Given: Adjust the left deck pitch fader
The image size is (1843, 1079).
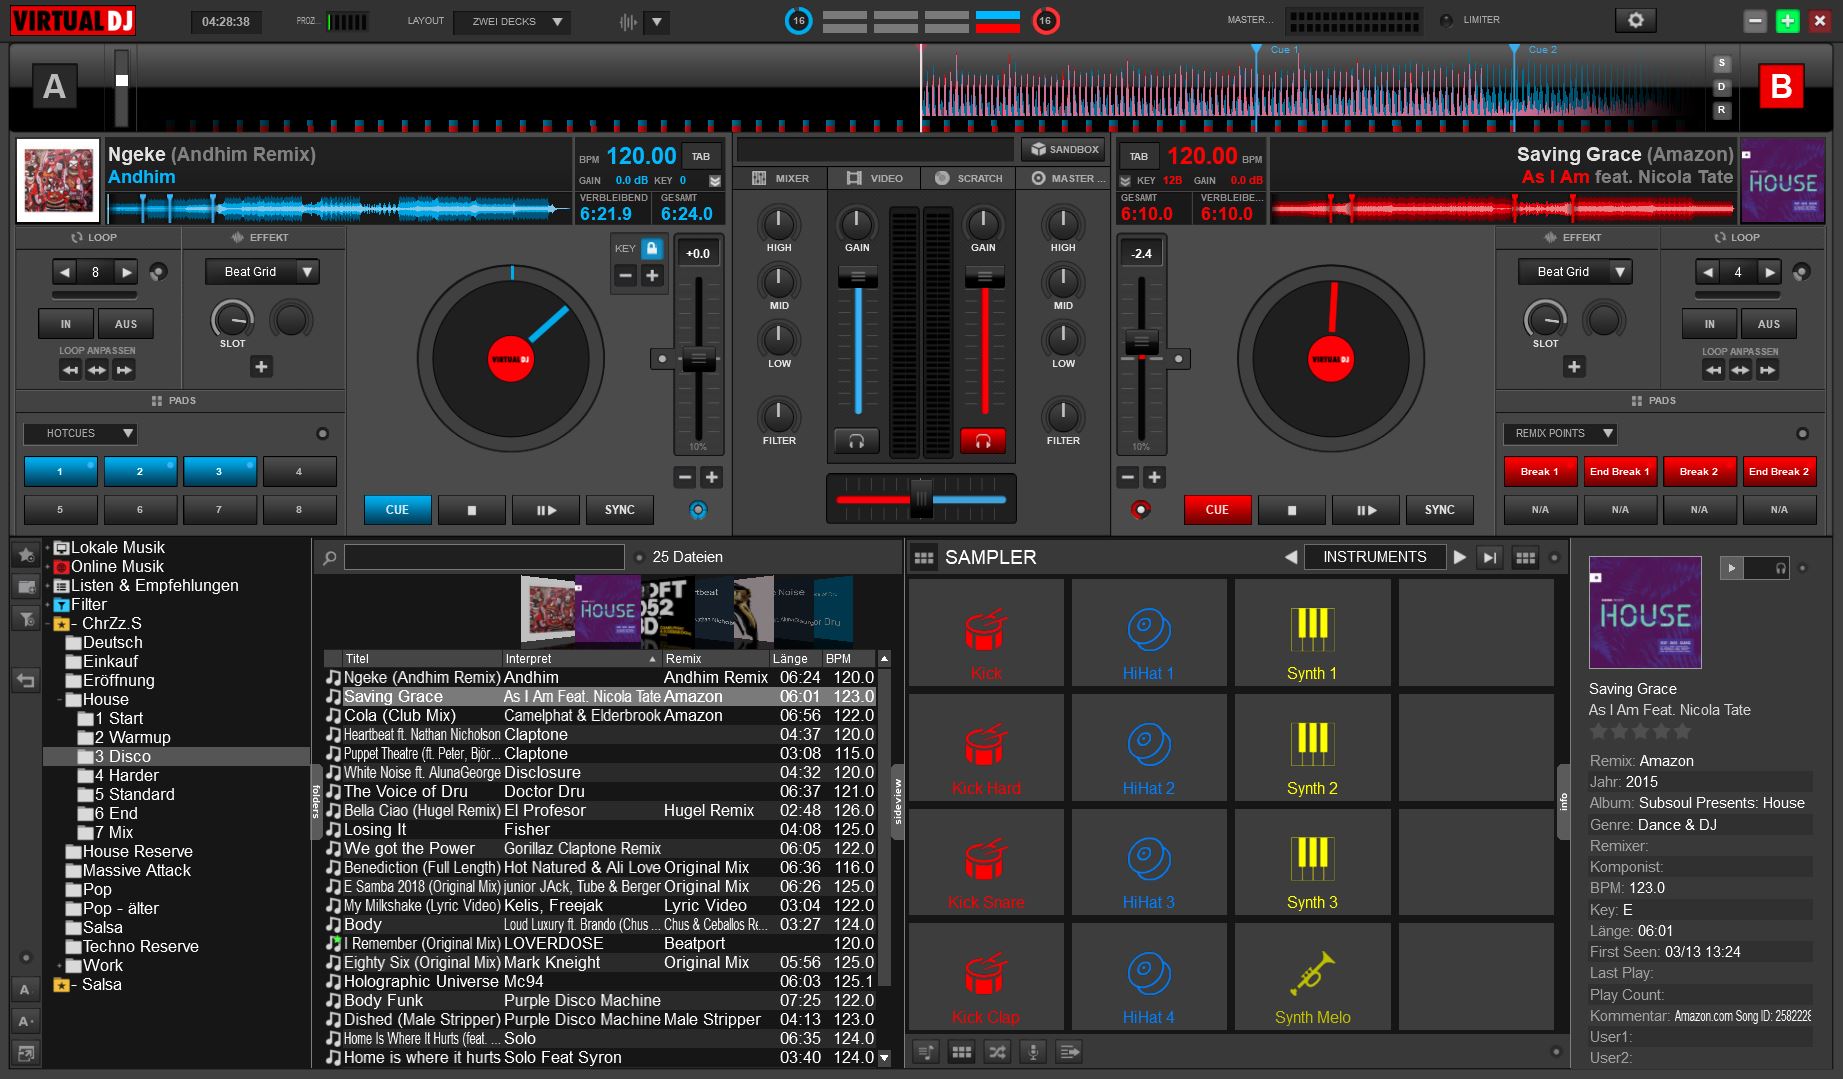Looking at the screenshot, I should (698, 360).
